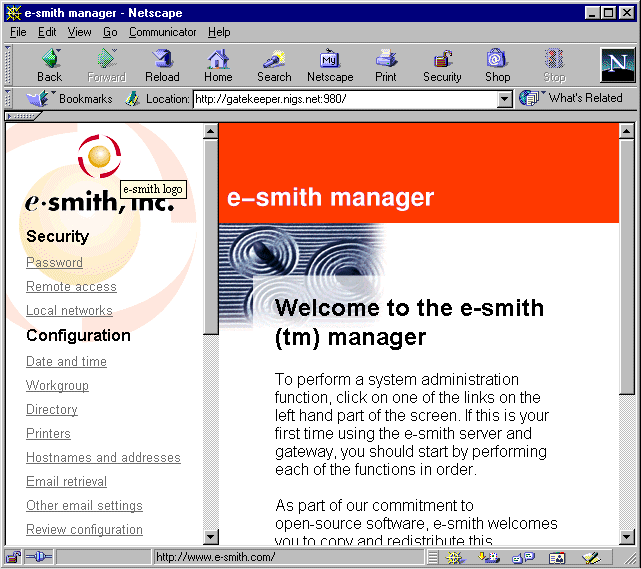The image size is (641, 569).
Task: Click the Security section heading
Action: [57, 236]
